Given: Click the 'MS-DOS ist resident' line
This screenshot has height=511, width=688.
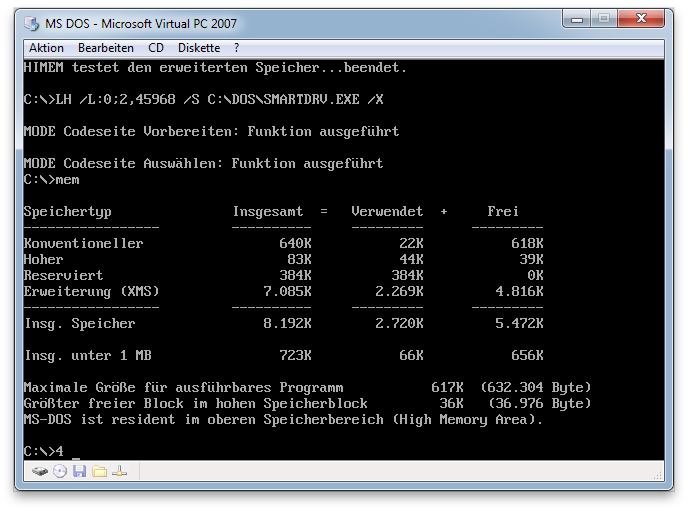Looking at the screenshot, I should (283, 420).
